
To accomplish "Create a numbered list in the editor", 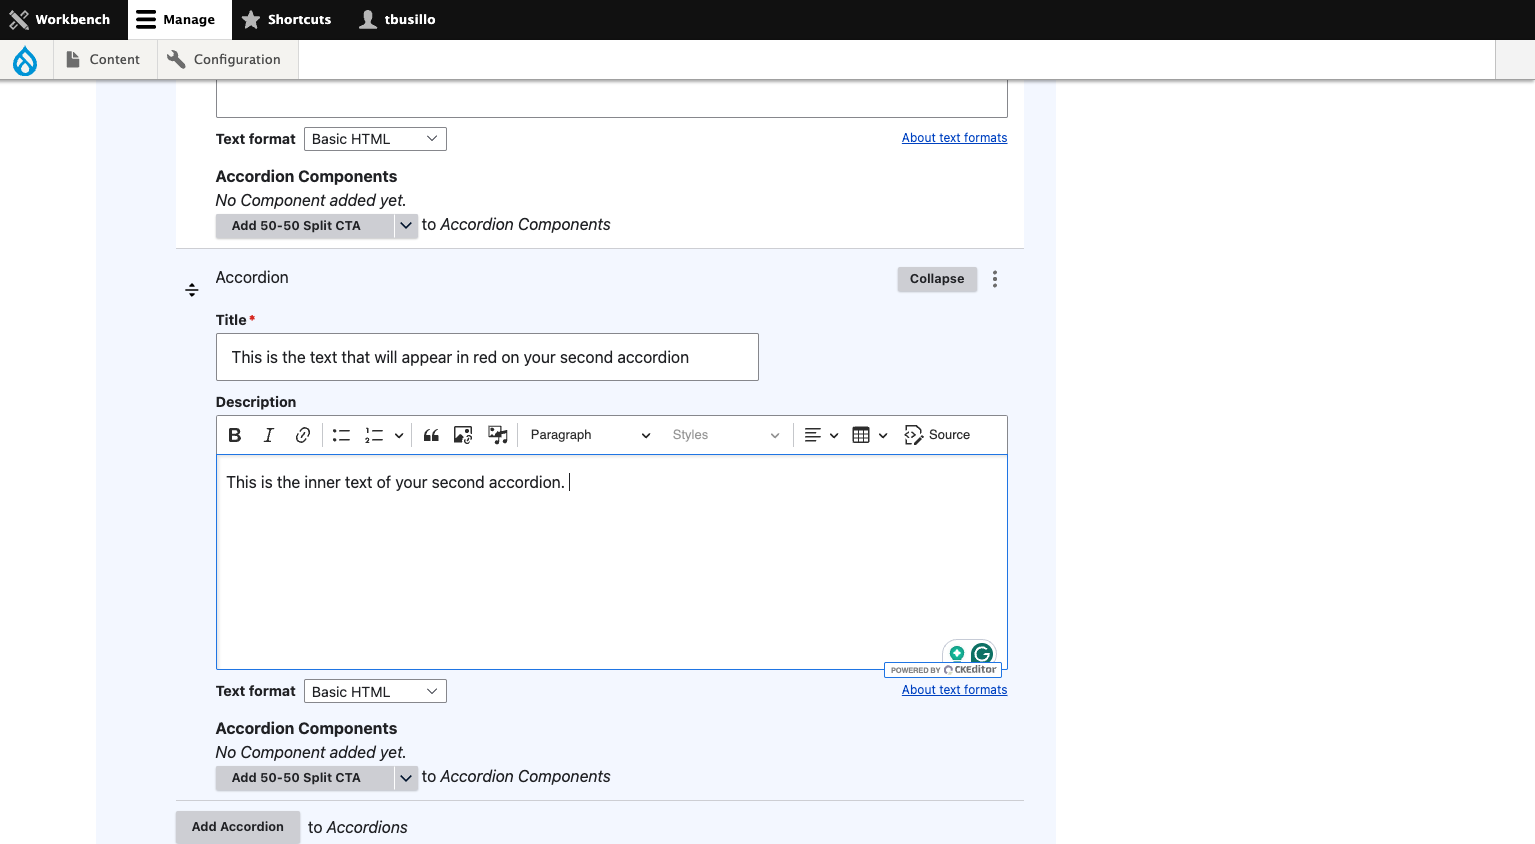I will tap(374, 435).
